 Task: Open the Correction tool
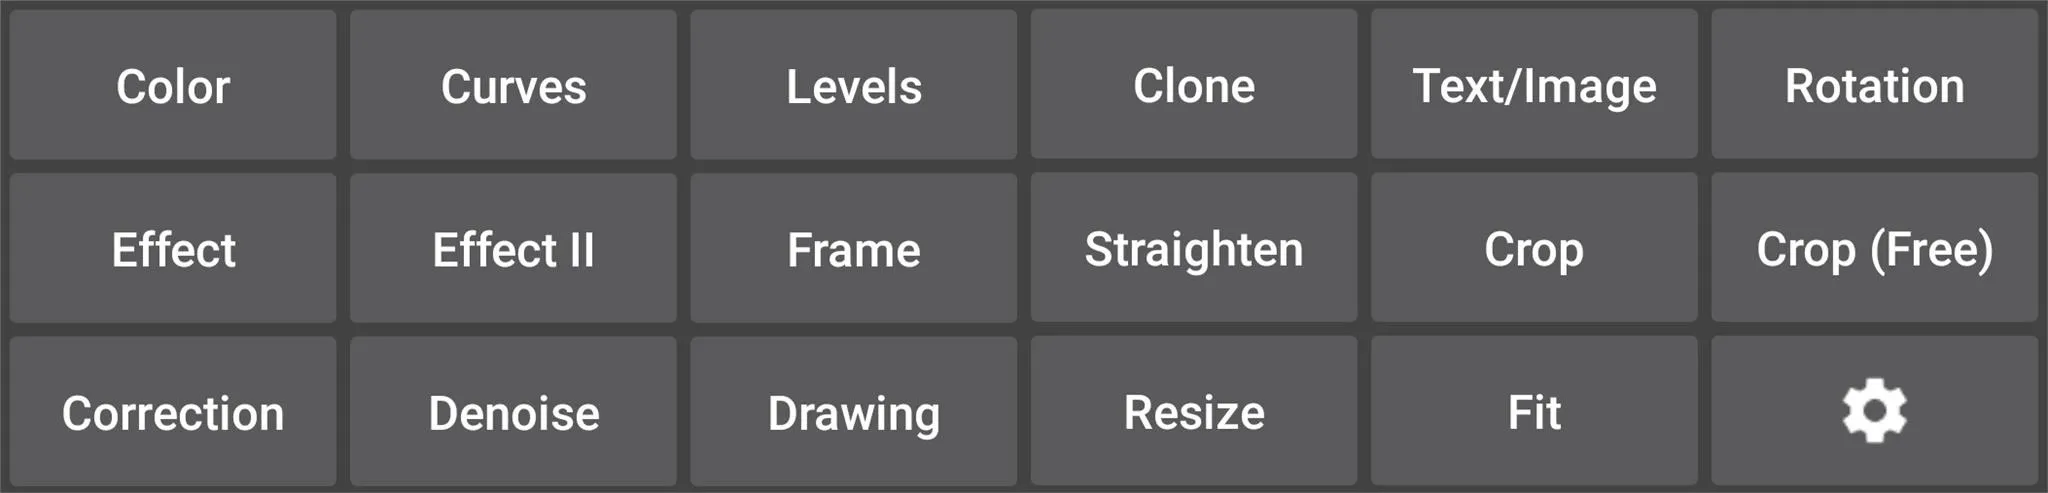click(x=173, y=411)
